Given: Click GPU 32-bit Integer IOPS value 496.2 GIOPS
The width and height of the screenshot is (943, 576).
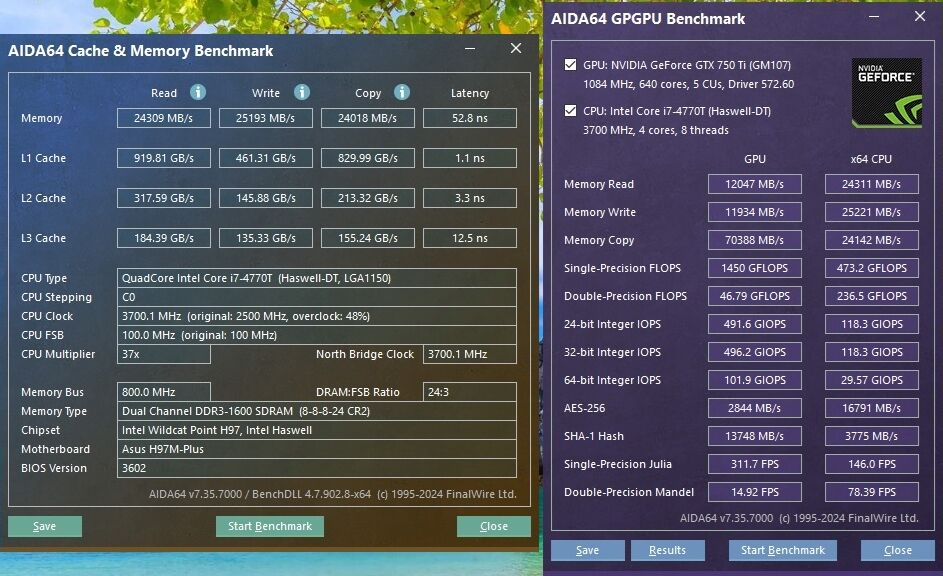Looking at the screenshot, I should 755,352.
